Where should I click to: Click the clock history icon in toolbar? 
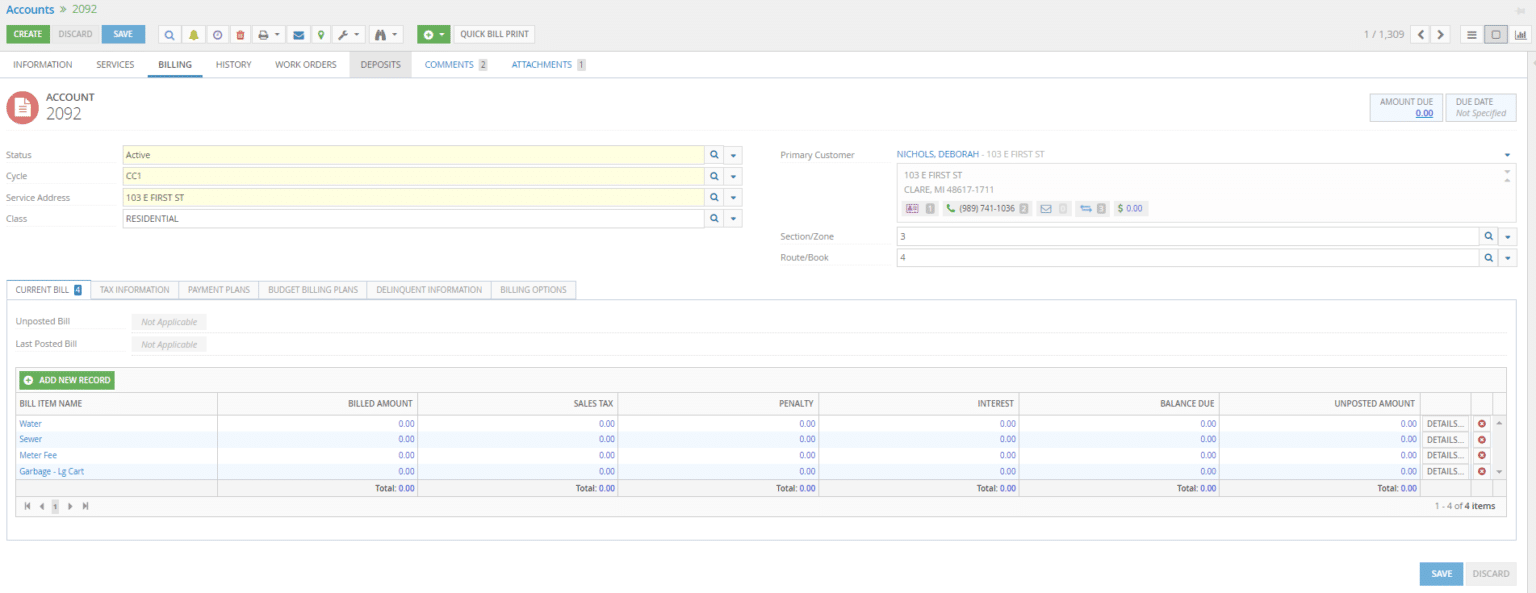tap(217, 33)
